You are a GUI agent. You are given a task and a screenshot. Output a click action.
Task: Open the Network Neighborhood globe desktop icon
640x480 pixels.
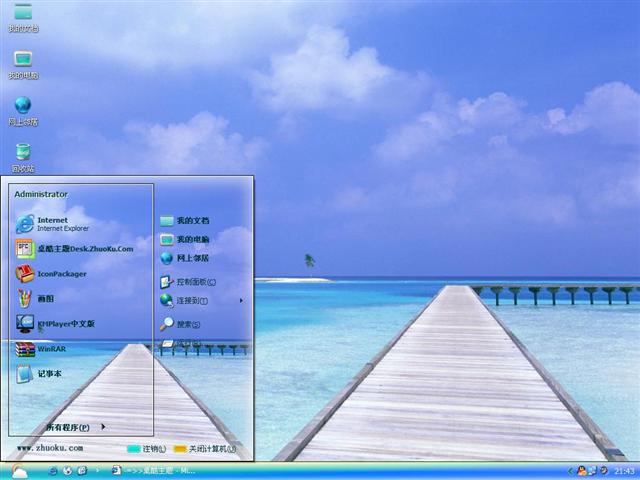point(23,111)
